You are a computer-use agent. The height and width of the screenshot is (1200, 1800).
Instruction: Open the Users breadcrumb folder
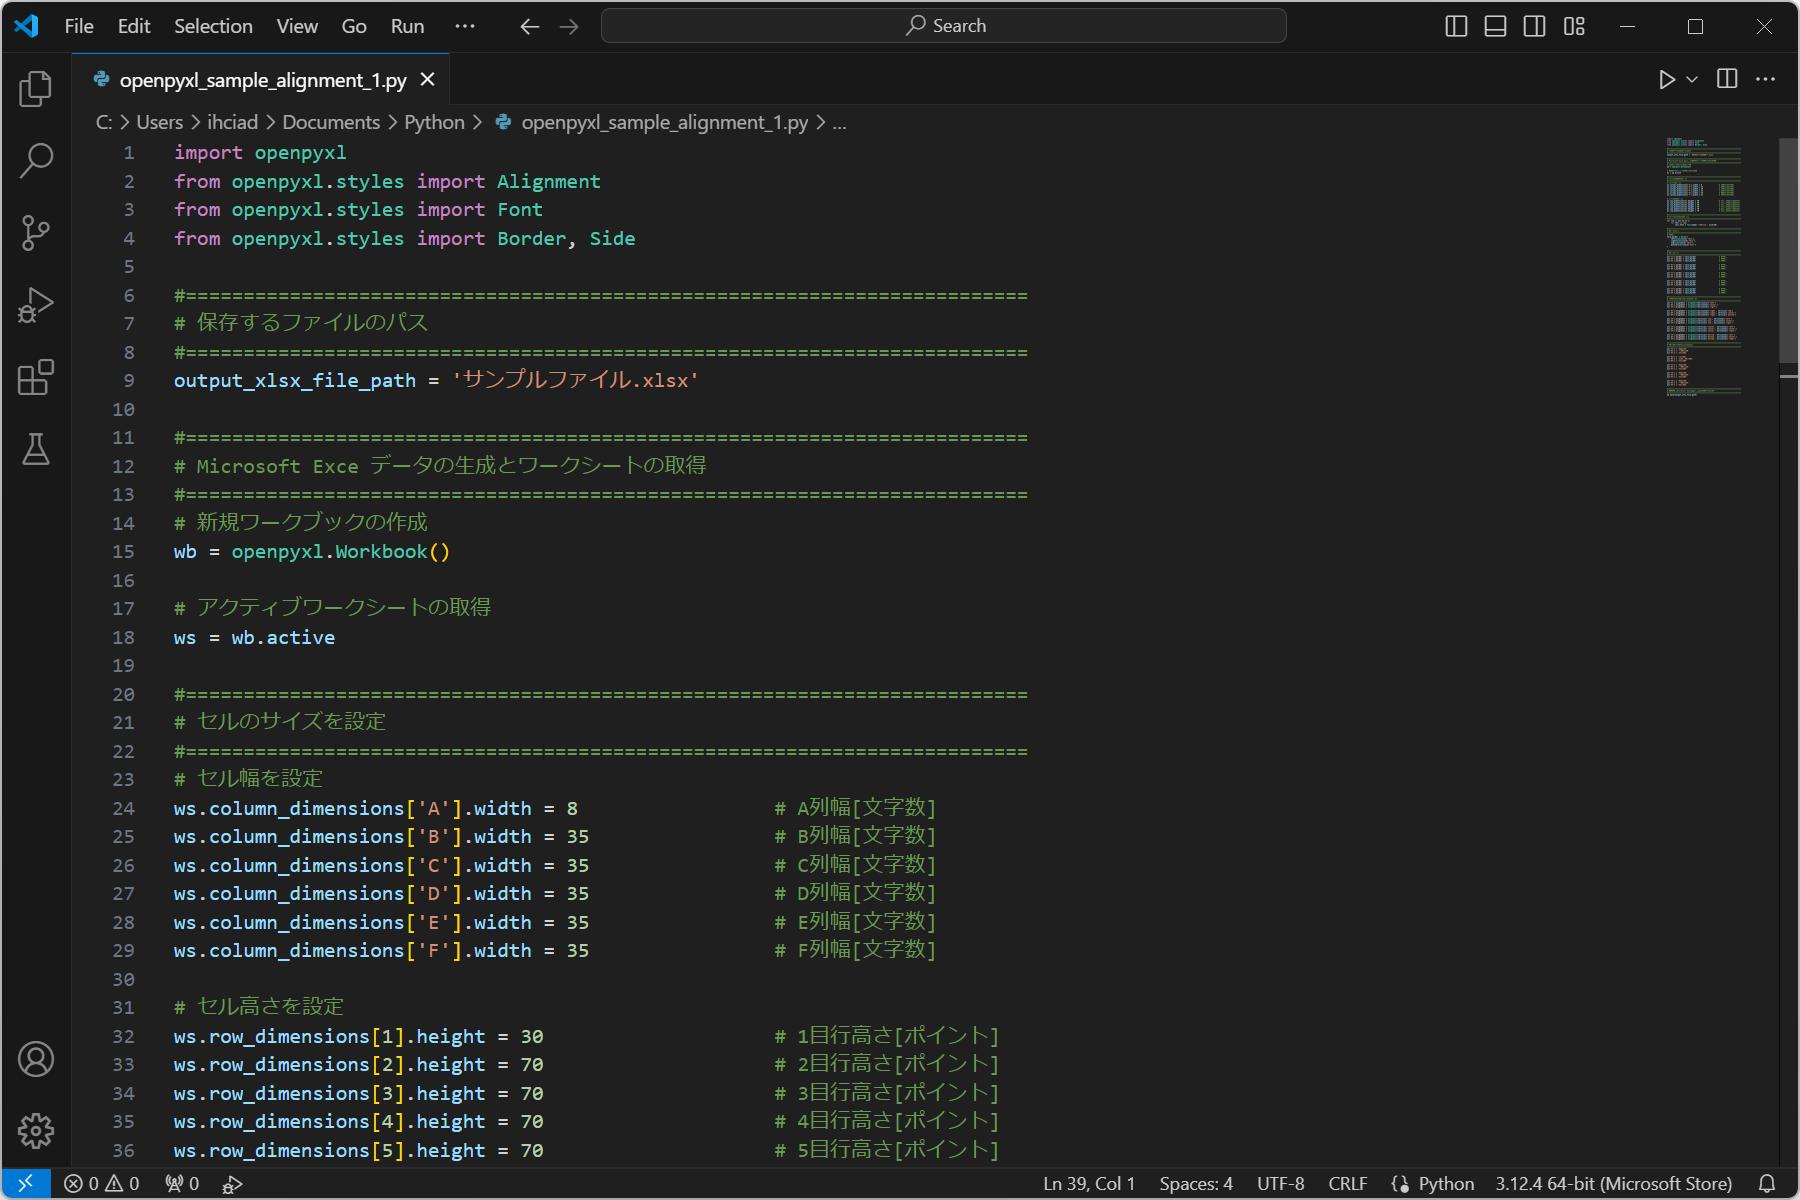160,122
